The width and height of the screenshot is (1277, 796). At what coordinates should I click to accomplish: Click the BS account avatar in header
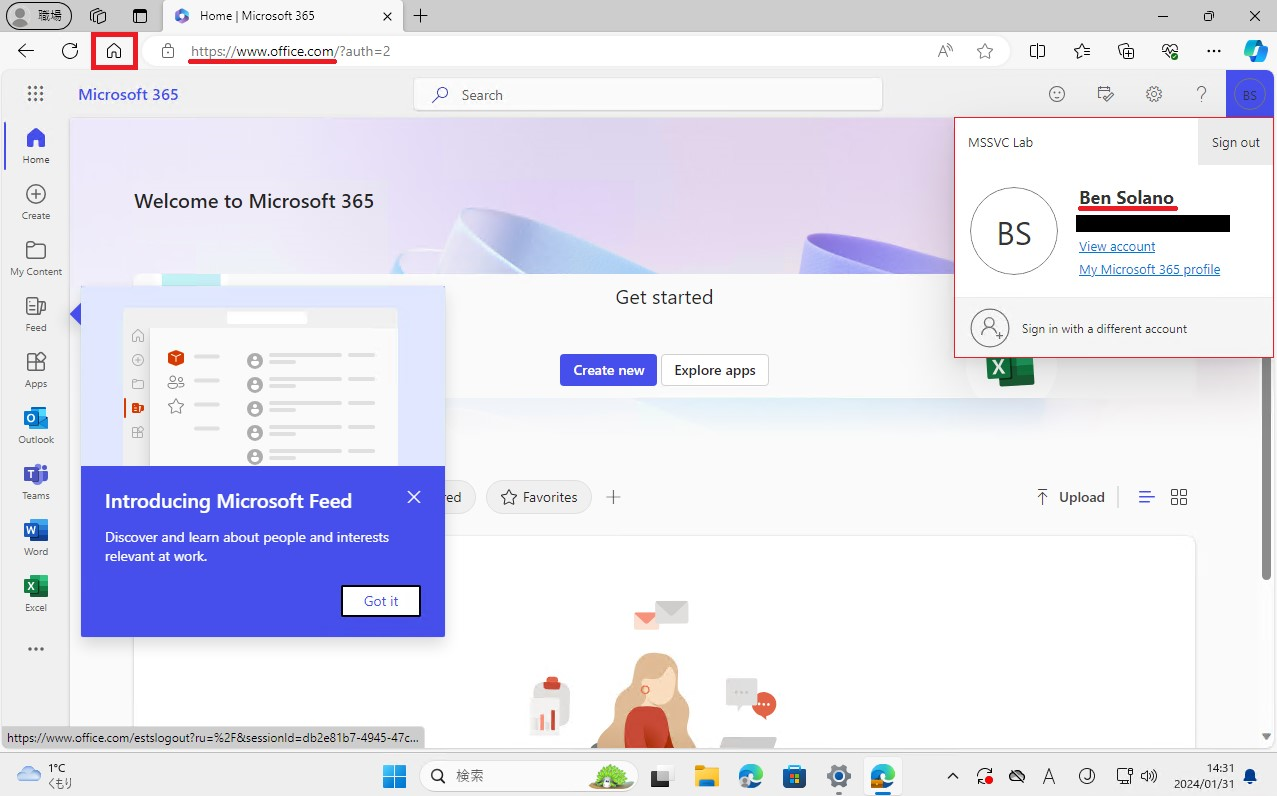coord(1250,95)
